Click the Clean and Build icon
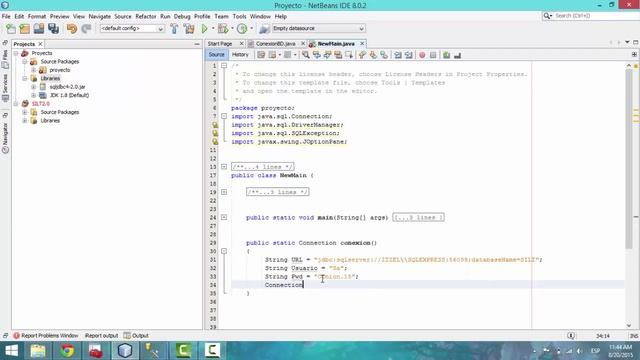 click(189, 29)
